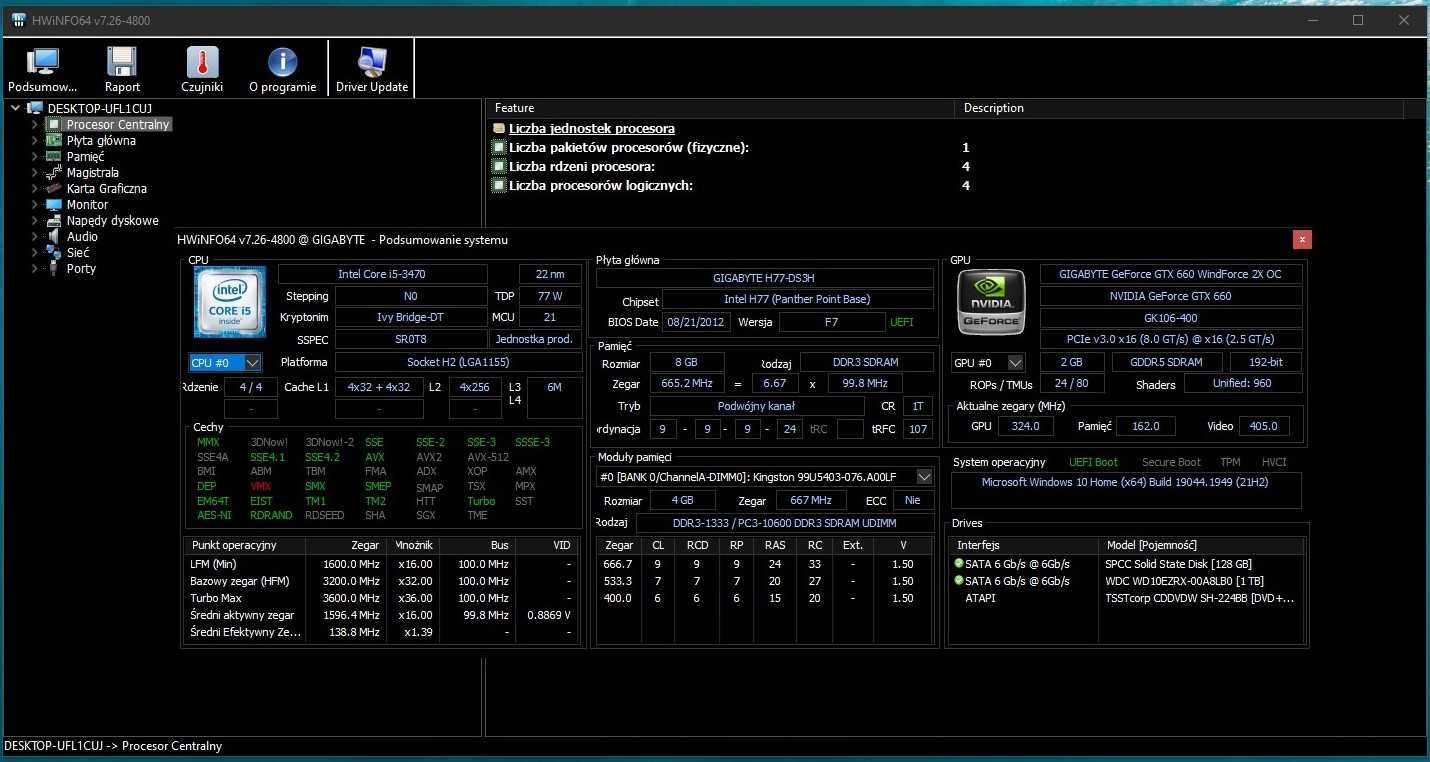
Task: Collapse the DESKTOP-UFL1CUJ root node
Action: point(16,108)
